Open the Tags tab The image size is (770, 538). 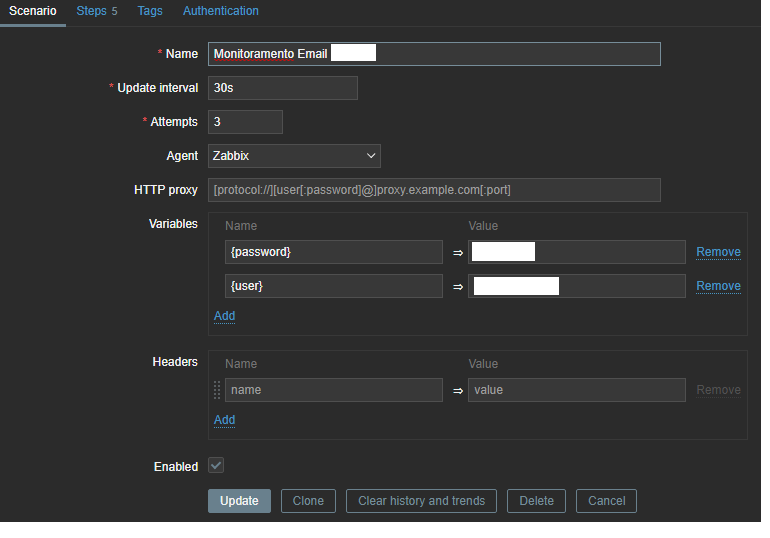[x=150, y=11]
